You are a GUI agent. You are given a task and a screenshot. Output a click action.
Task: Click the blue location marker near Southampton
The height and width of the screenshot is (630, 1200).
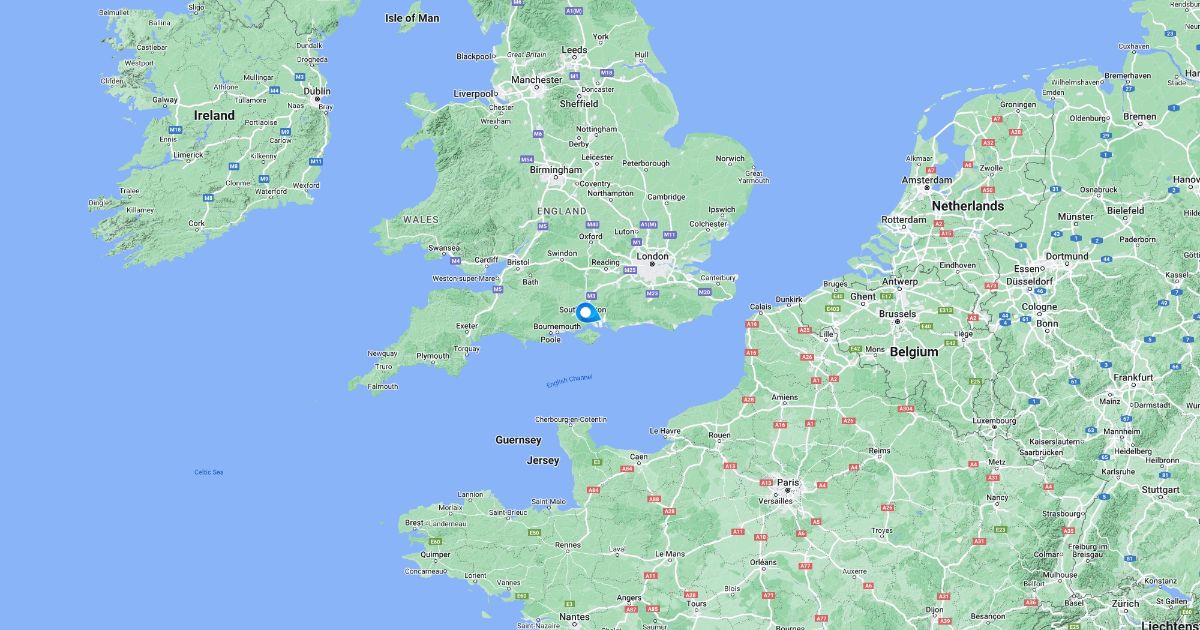[586, 312]
